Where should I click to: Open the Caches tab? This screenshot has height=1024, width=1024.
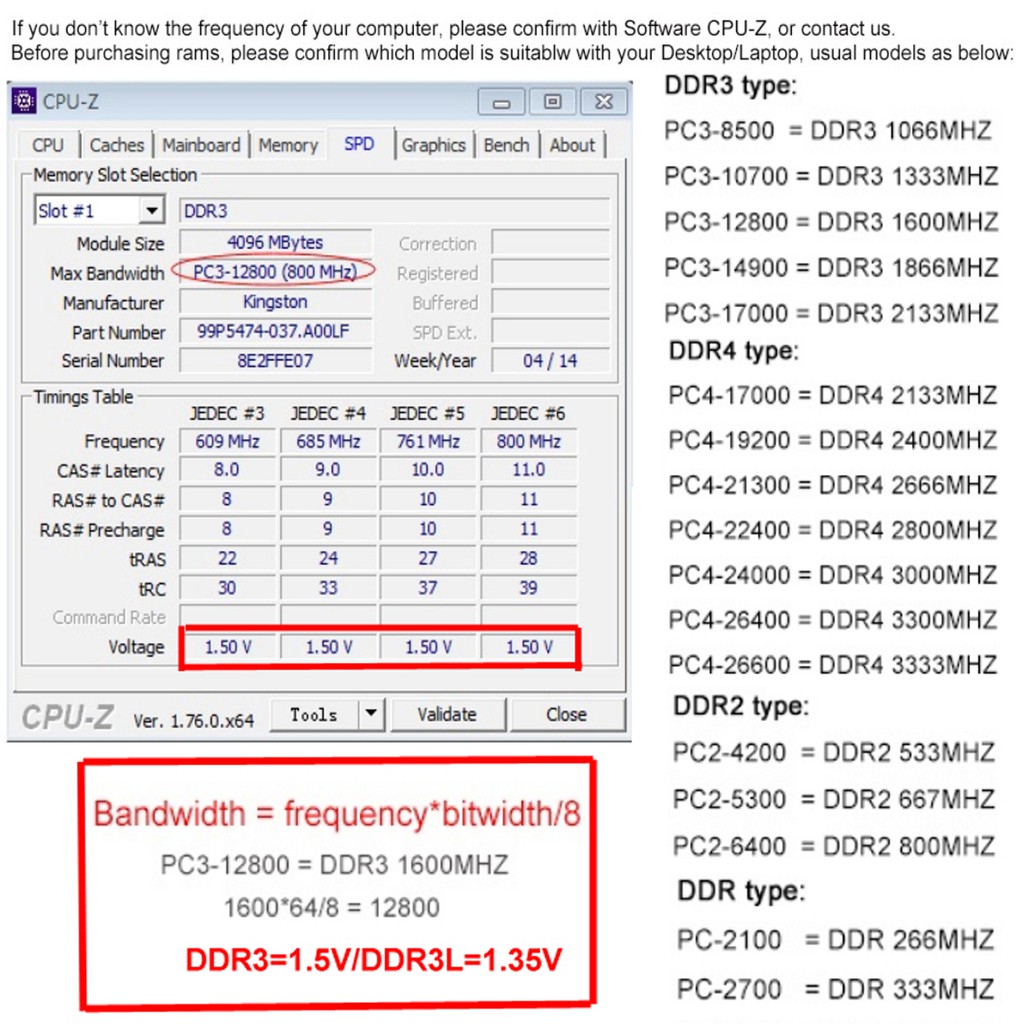pos(116,145)
